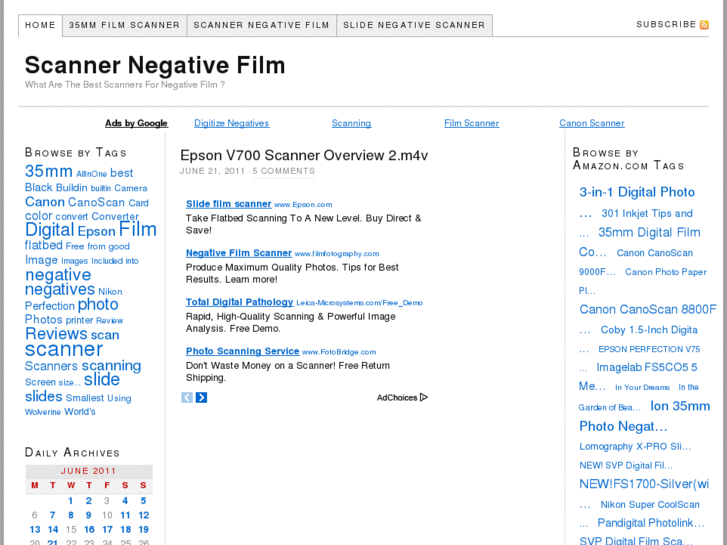
Task: Open the Photo Negat… Amazon tag
Action: pos(623,426)
